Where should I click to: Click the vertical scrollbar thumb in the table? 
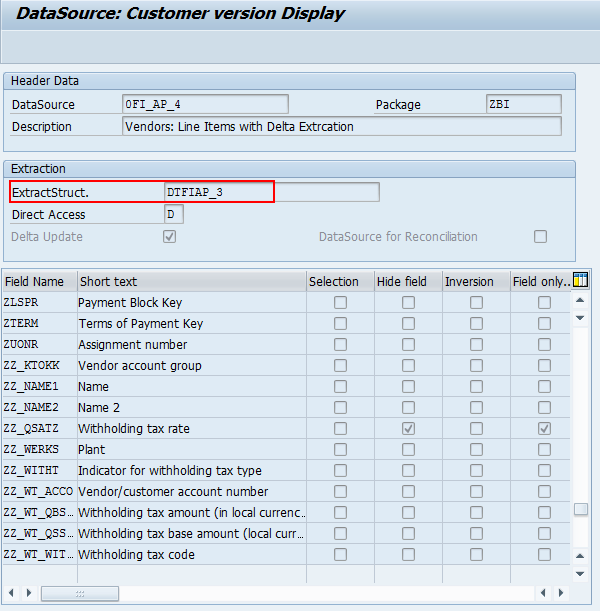pyautogui.click(x=581, y=509)
